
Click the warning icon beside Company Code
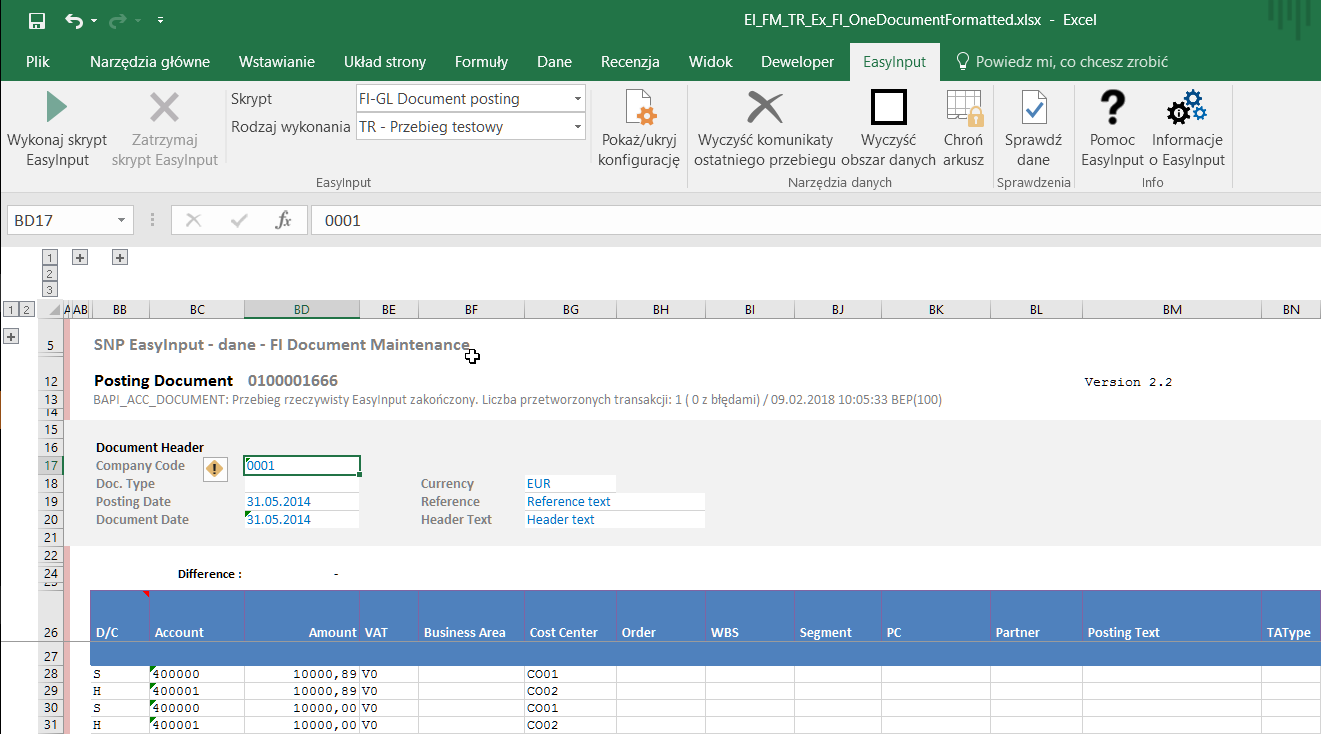point(215,469)
